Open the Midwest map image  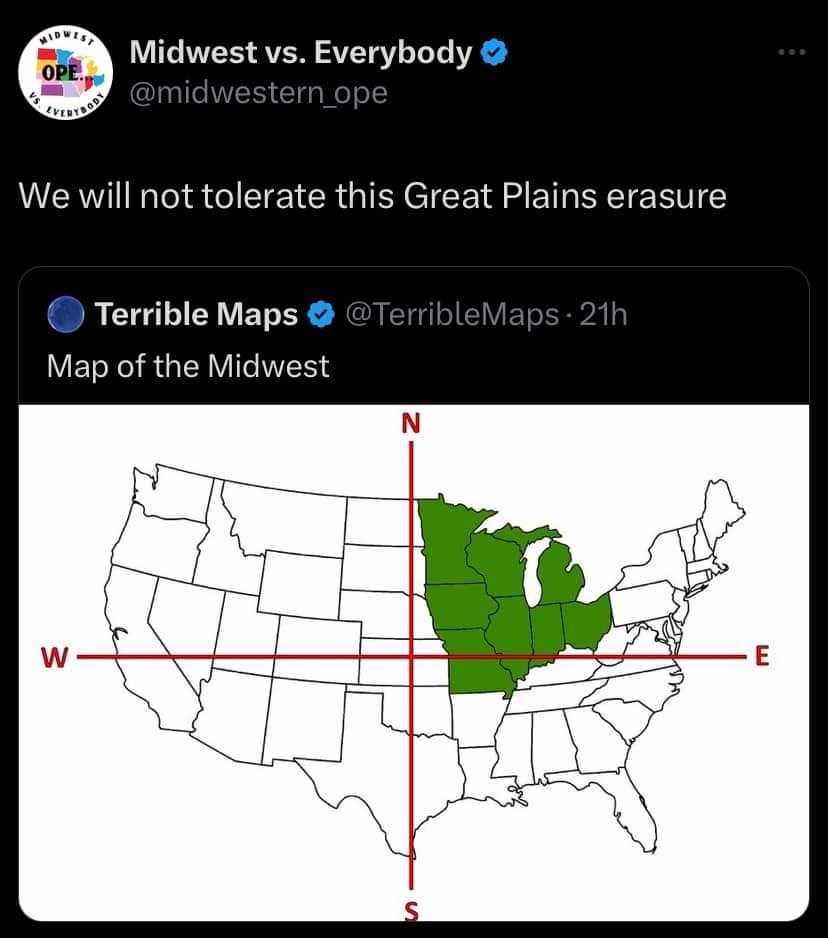click(x=414, y=663)
